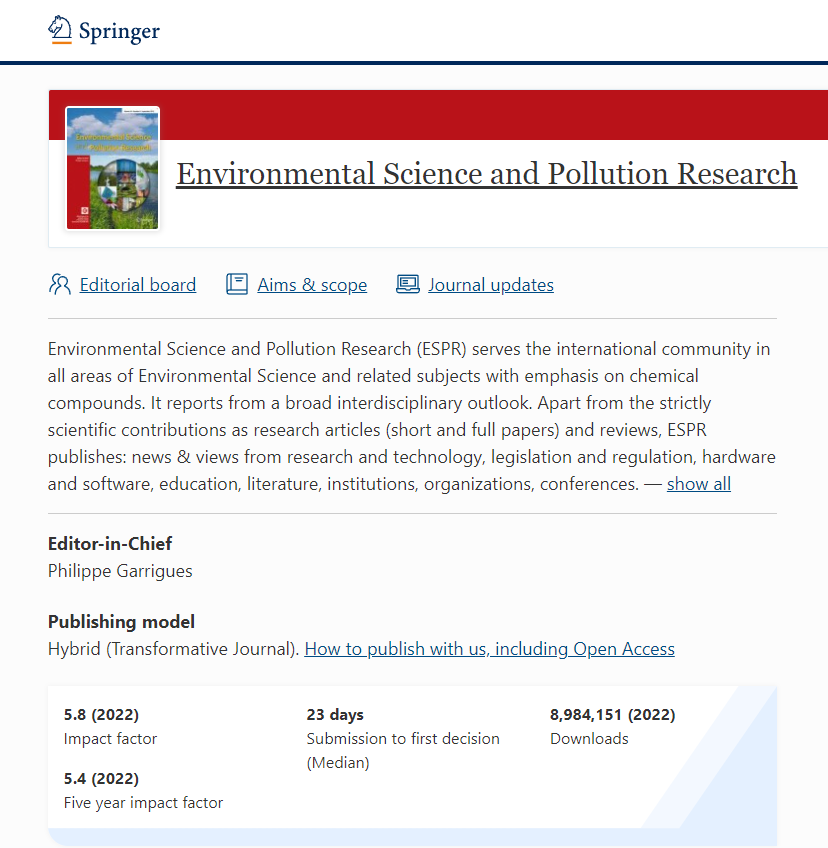
Task: Select the 23 days submission value
Action: [x=335, y=714]
